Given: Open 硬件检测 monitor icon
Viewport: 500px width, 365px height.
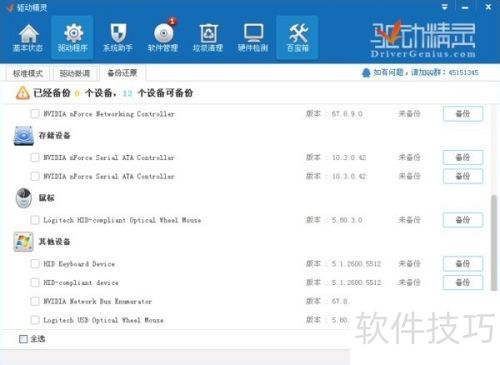Looking at the screenshot, I should tap(253, 38).
